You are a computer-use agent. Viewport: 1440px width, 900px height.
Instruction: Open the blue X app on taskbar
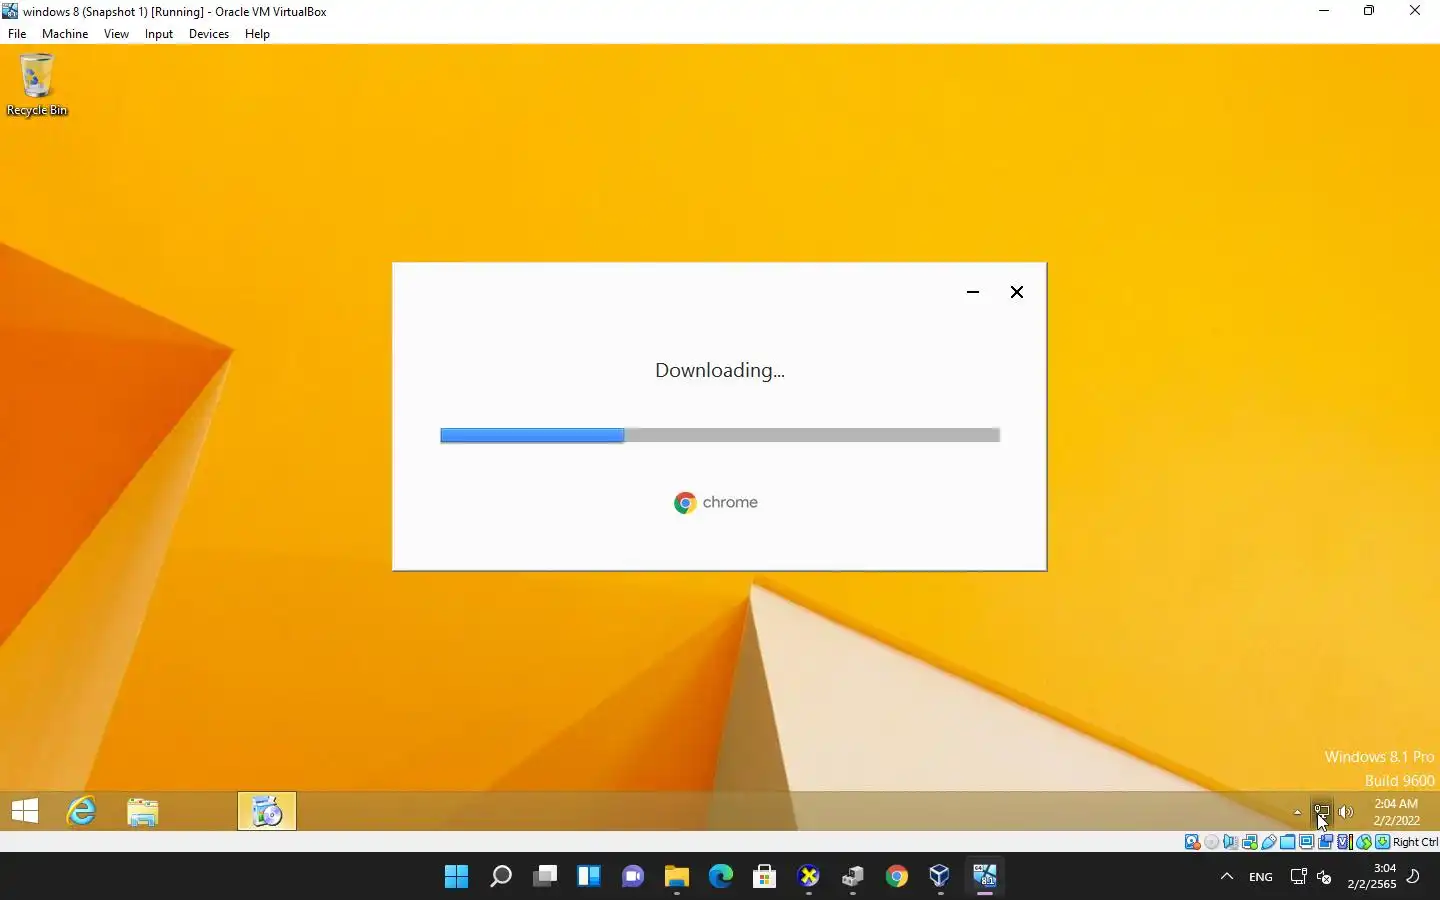pos(808,877)
